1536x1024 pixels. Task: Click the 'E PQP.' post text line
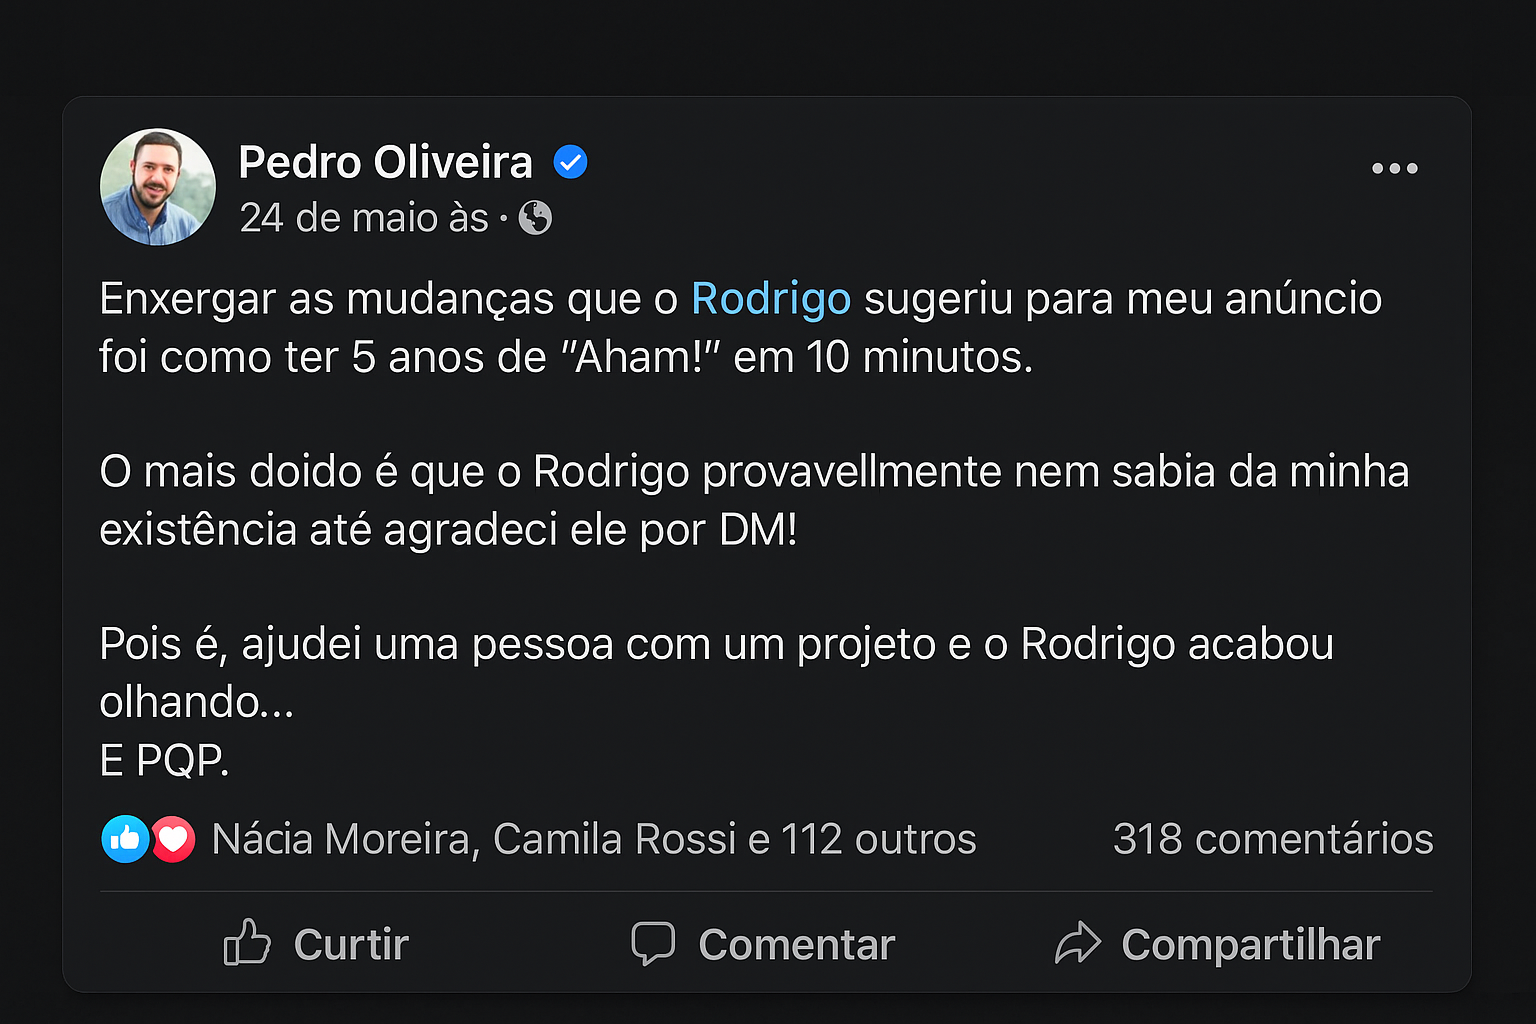[165, 761]
